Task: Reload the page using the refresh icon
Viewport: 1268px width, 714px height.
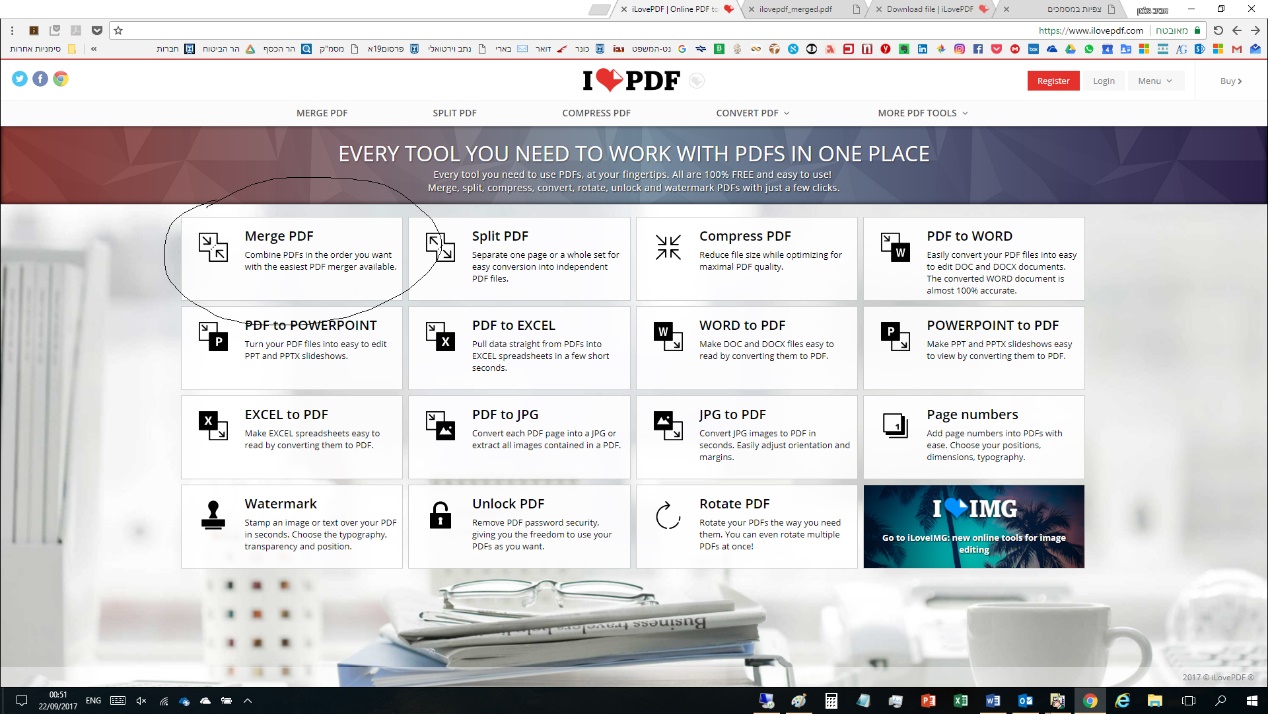Action: tap(1219, 31)
